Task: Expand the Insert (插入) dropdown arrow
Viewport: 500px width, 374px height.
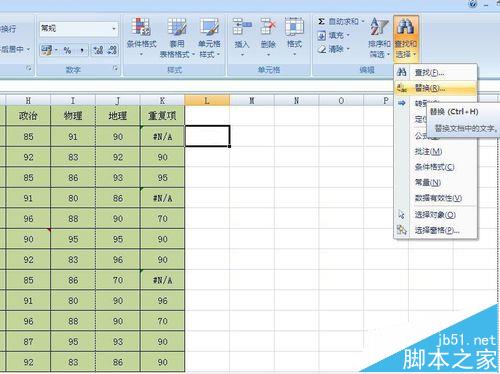Action: 242,54
